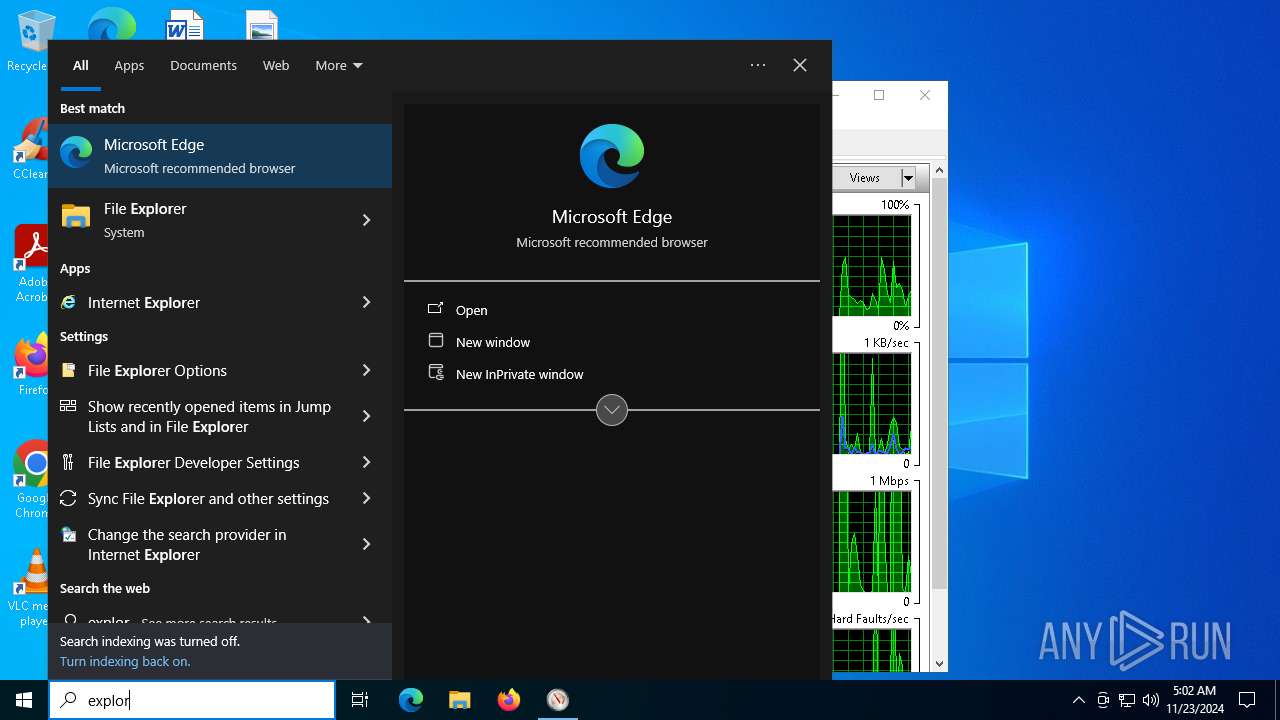Switch to the Web search tab

pyautogui.click(x=276, y=65)
